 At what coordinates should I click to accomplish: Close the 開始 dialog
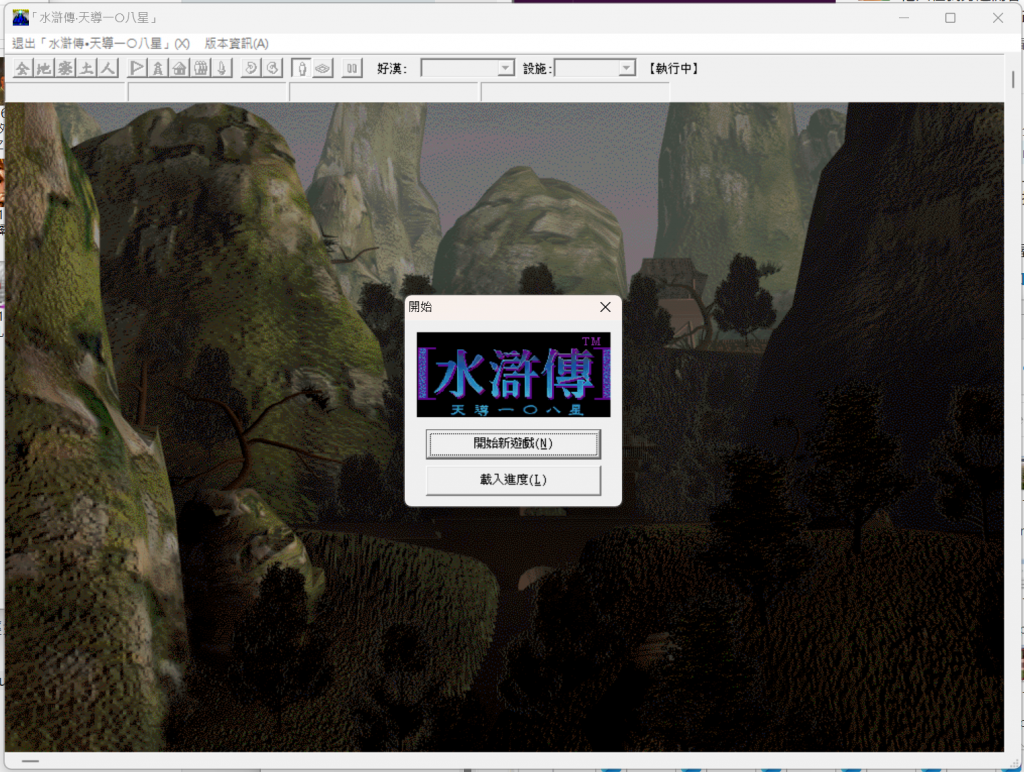[605, 307]
